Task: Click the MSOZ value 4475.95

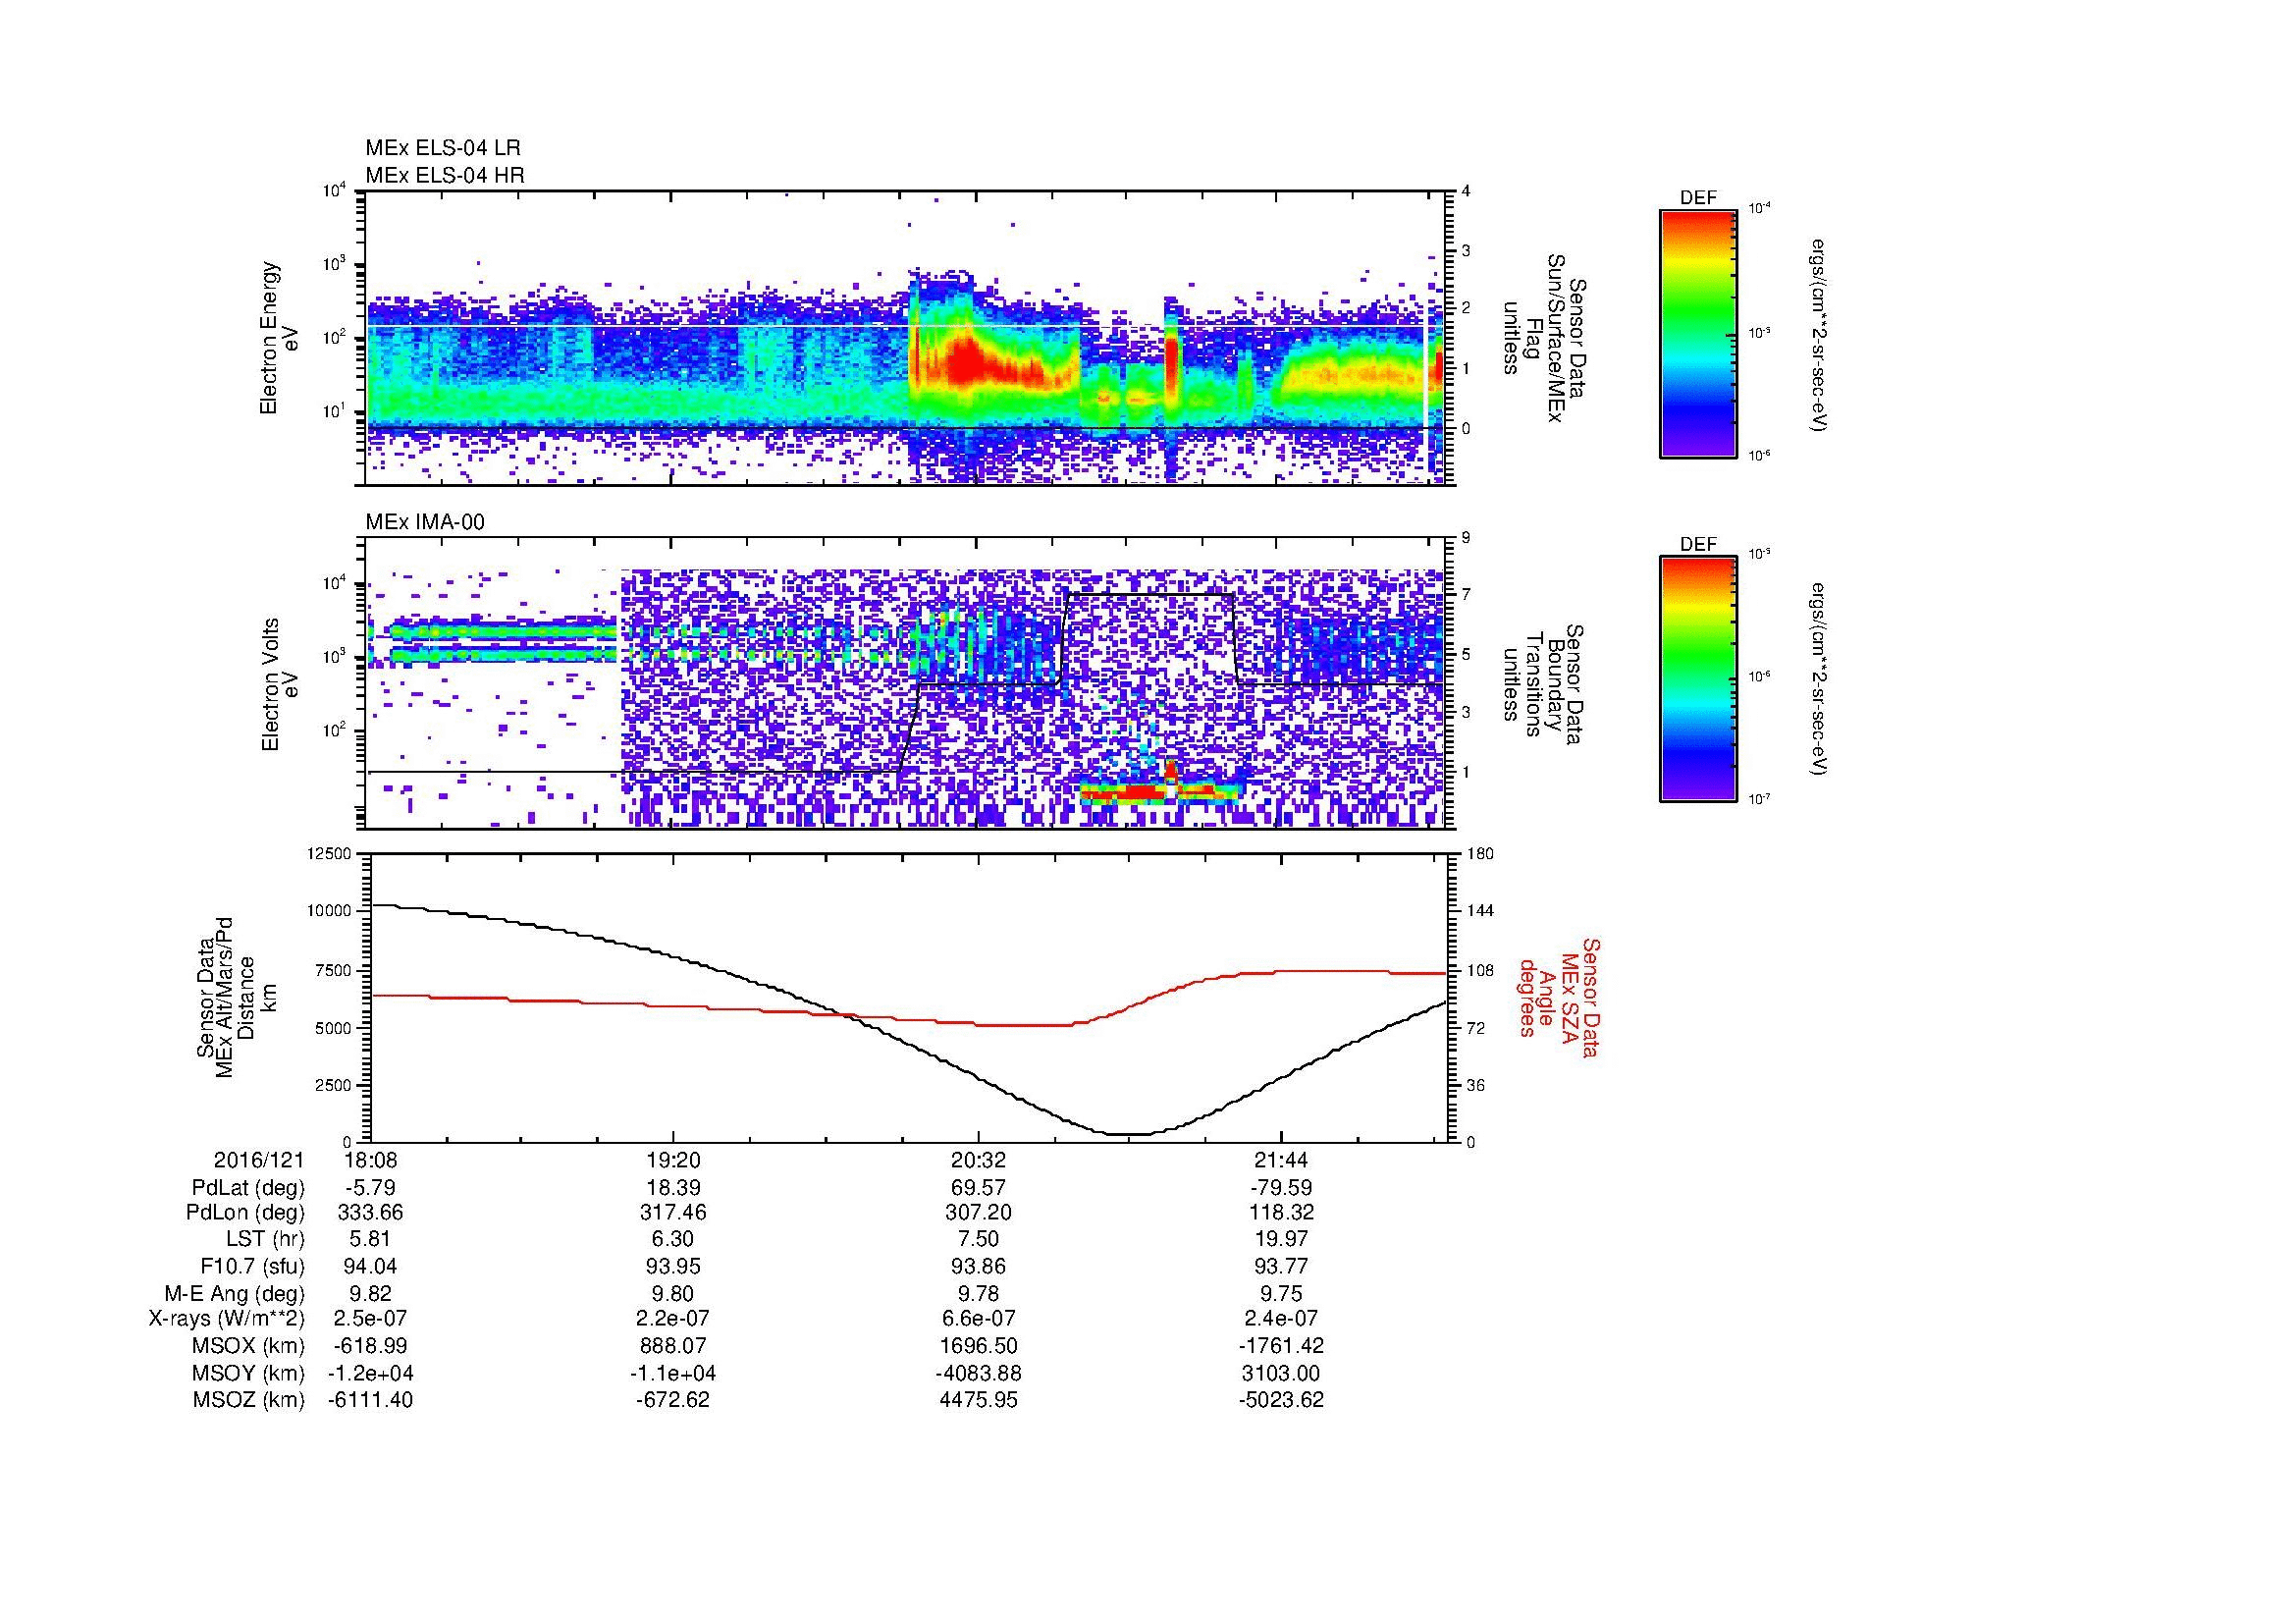Action: coord(979,1400)
